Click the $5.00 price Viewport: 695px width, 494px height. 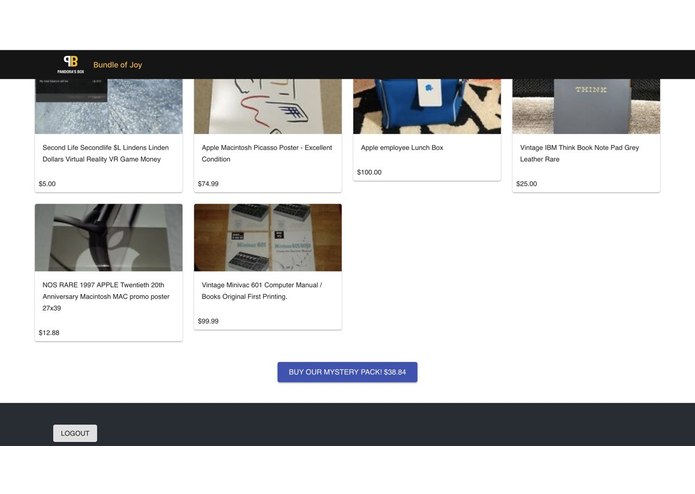(x=47, y=184)
